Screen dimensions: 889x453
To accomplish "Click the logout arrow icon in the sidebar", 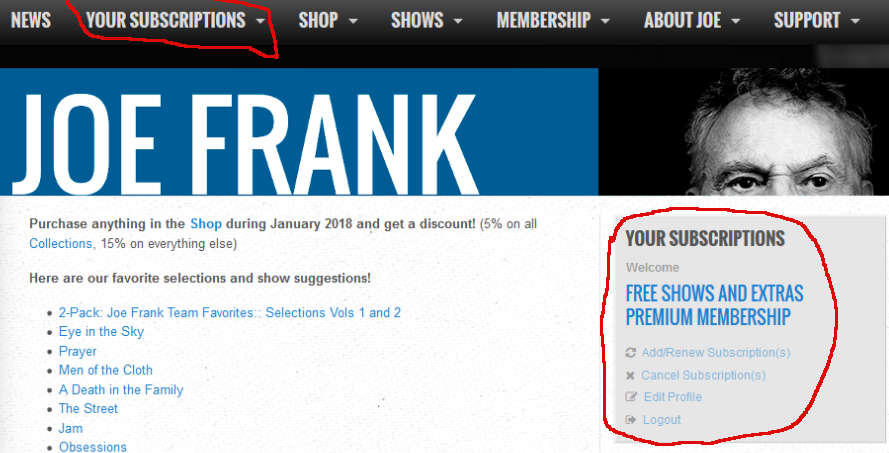I will [x=630, y=420].
